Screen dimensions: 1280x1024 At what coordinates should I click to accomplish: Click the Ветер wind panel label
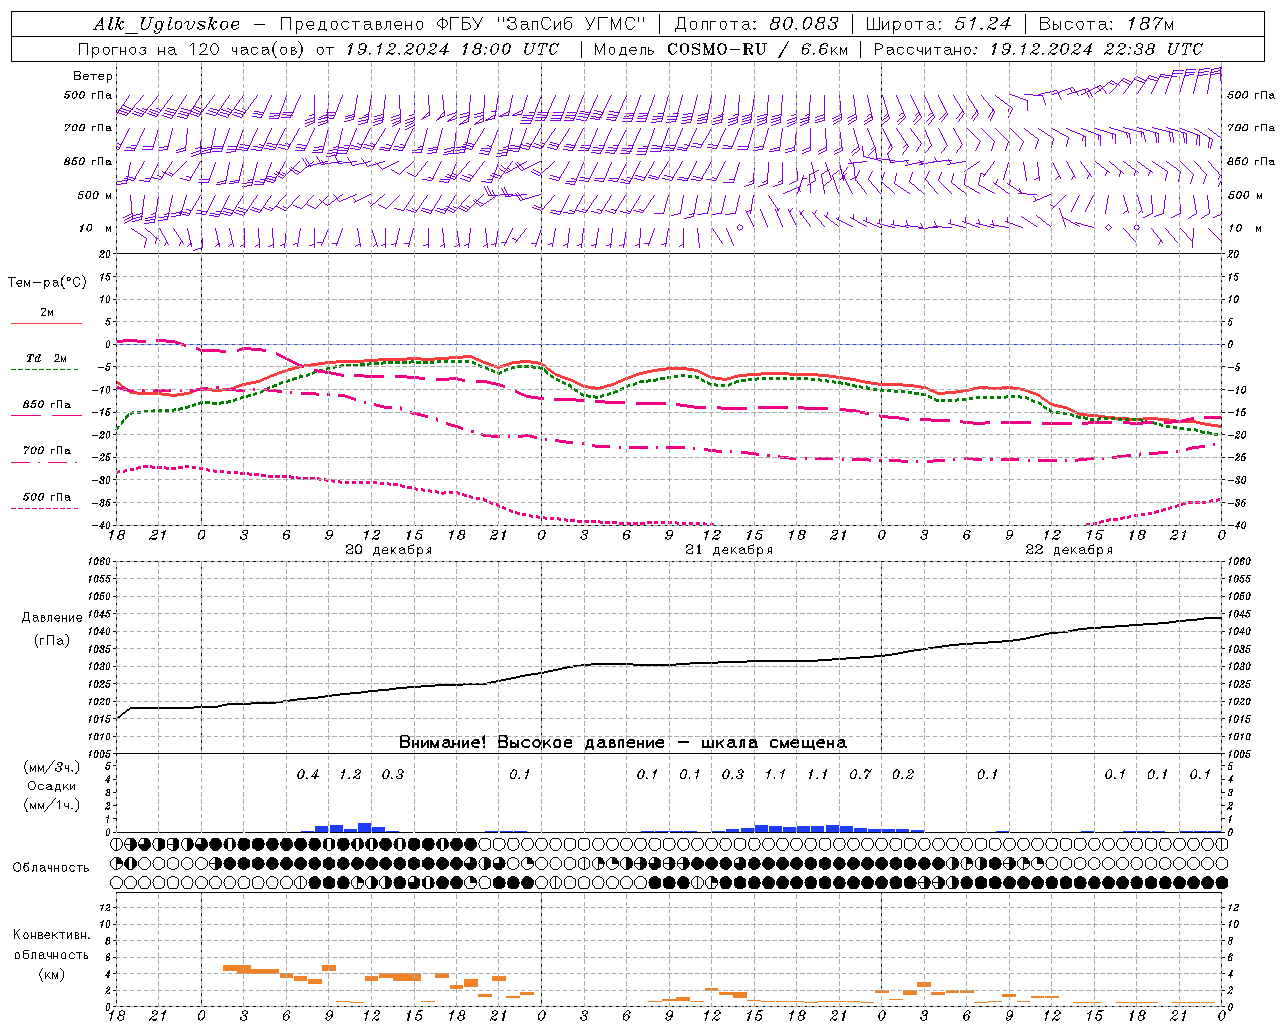click(x=93, y=76)
